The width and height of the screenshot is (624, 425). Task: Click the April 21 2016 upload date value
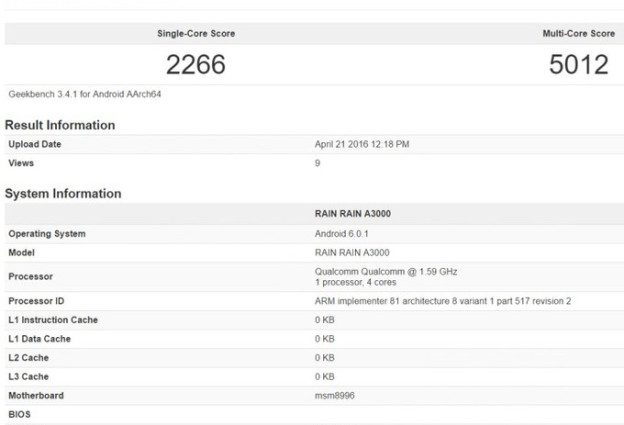[361, 145]
